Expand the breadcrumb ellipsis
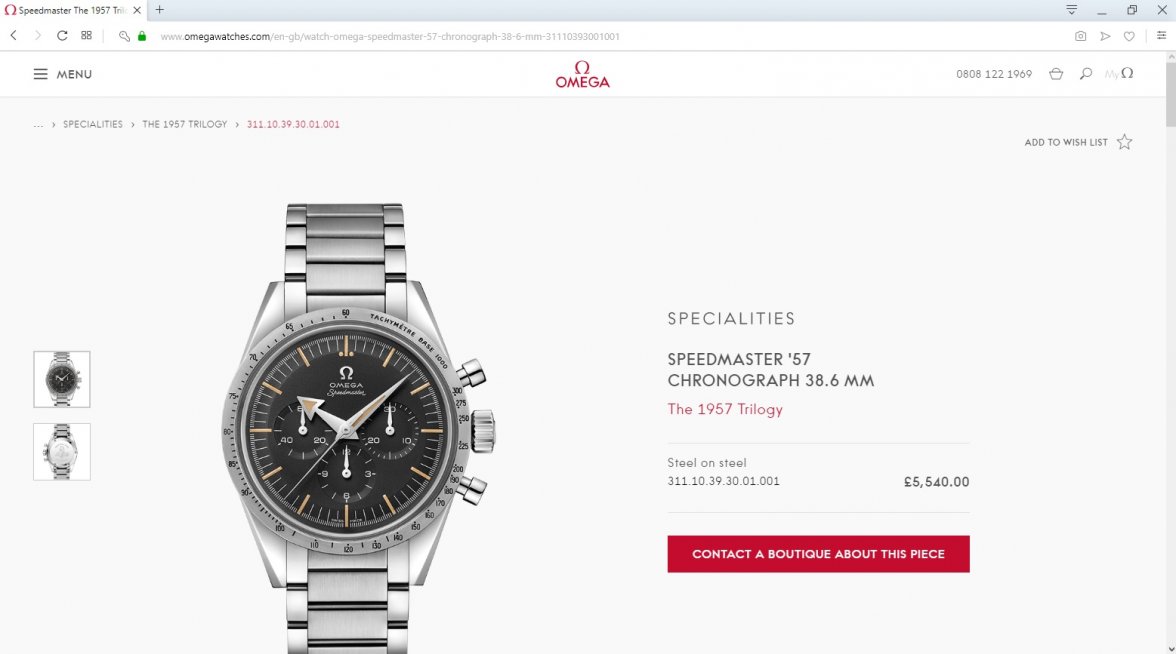This screenshot has height=654, width=1176. click(x=38, y=124)
